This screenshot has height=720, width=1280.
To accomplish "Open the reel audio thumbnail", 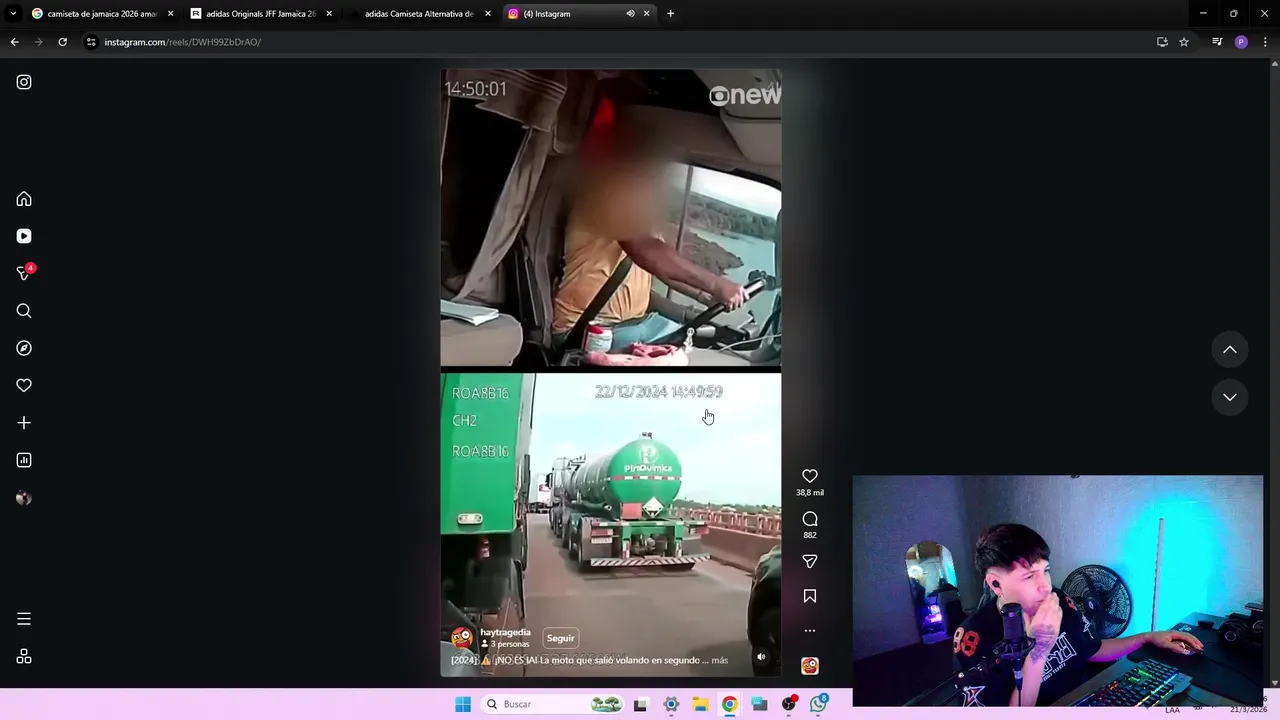I will click(x=810, y=666).
